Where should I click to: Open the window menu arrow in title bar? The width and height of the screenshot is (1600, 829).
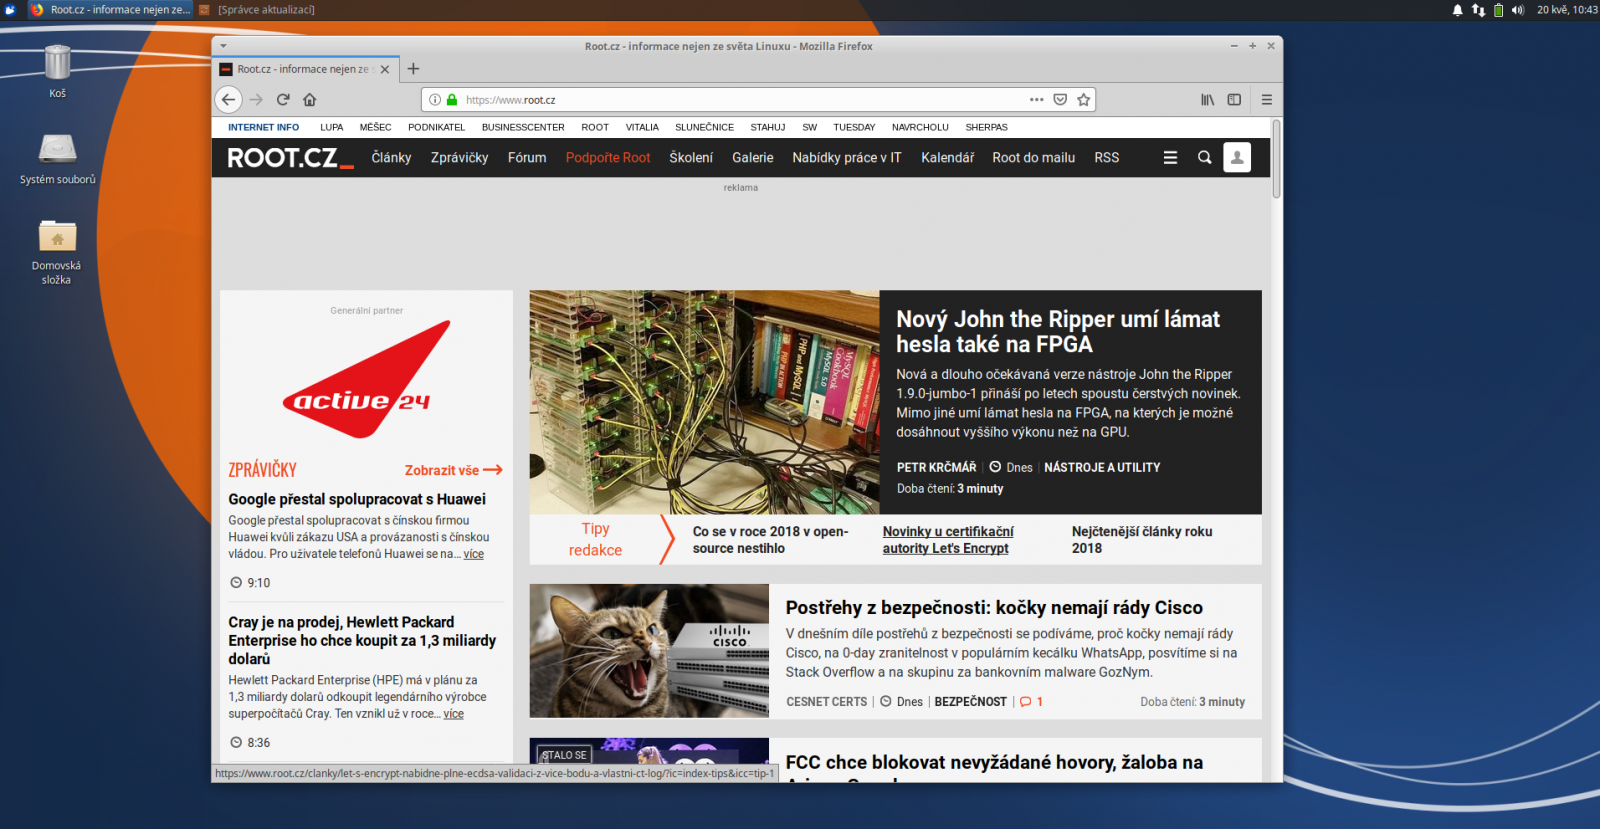coord(224,46)
